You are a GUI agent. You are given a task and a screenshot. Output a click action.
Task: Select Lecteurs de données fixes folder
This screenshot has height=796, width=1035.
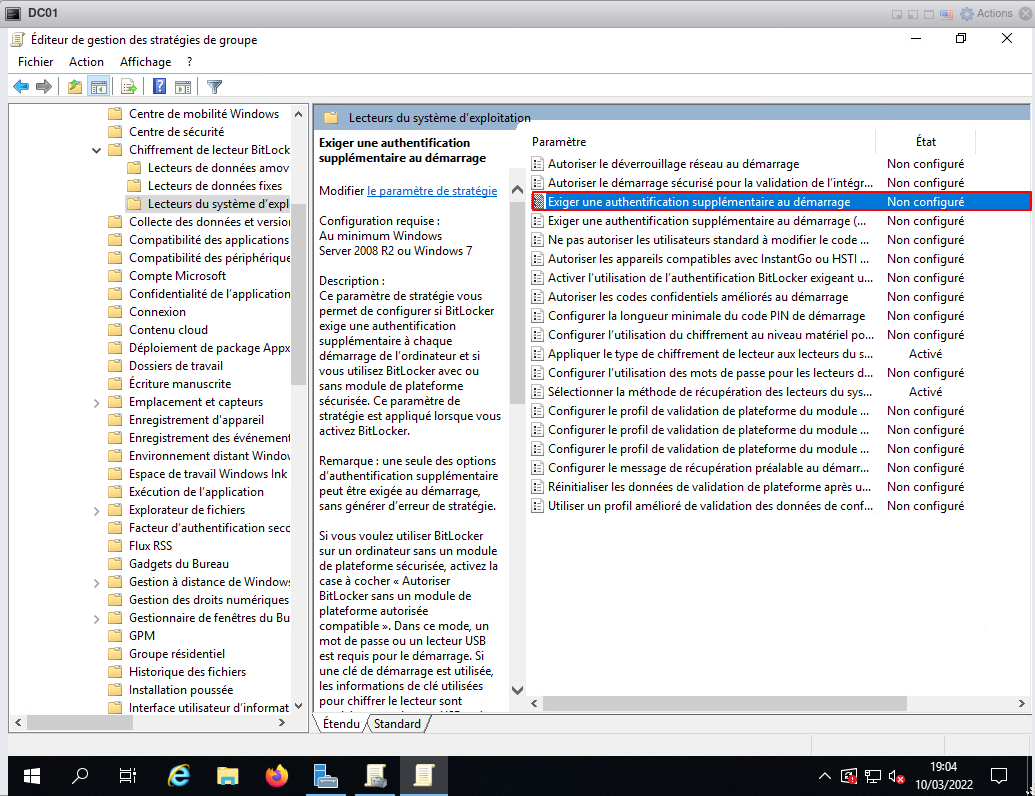[x=214, y=186]
